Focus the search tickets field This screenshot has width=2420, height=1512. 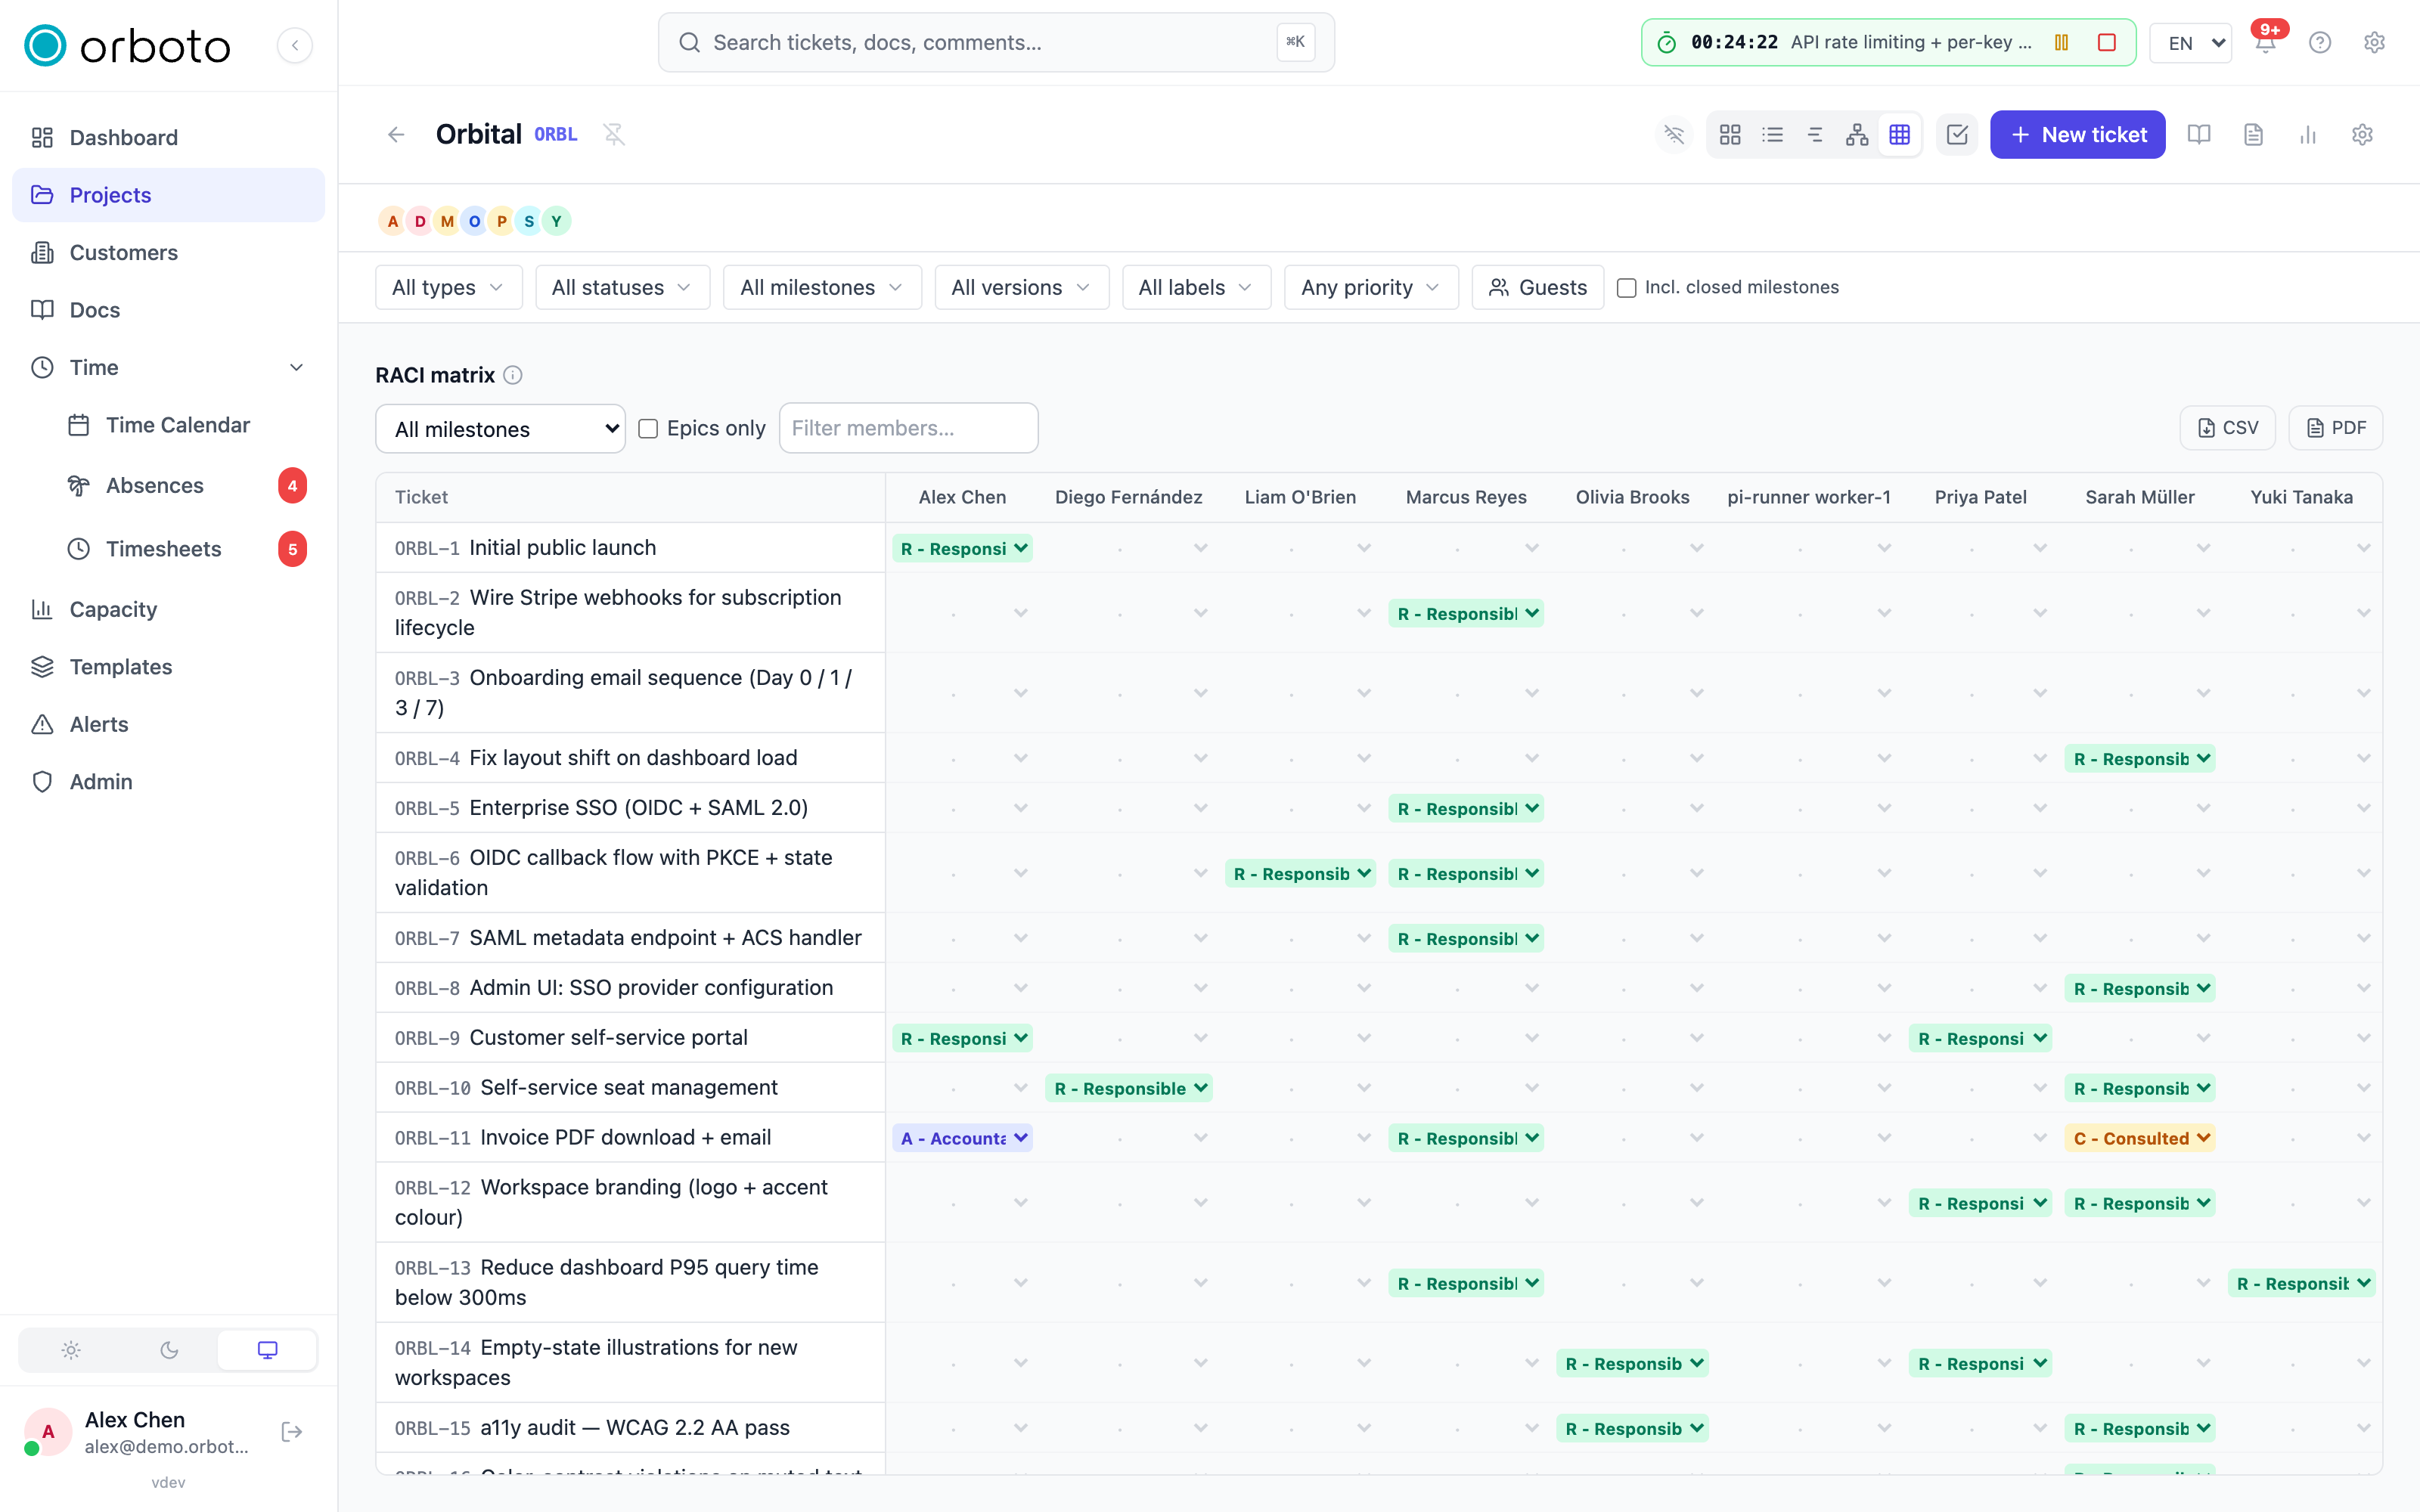pyautogui.click(x=996, y=42)
